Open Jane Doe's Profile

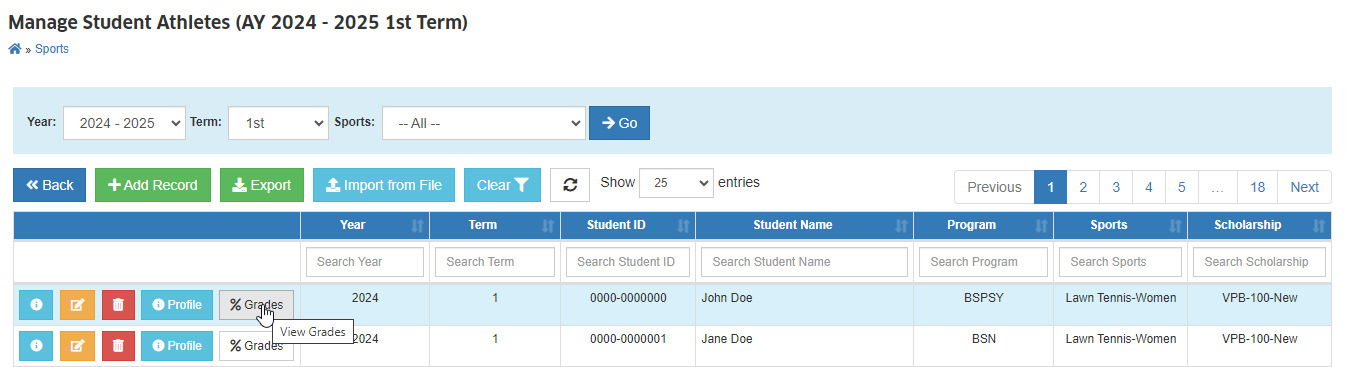coord(177,345)
